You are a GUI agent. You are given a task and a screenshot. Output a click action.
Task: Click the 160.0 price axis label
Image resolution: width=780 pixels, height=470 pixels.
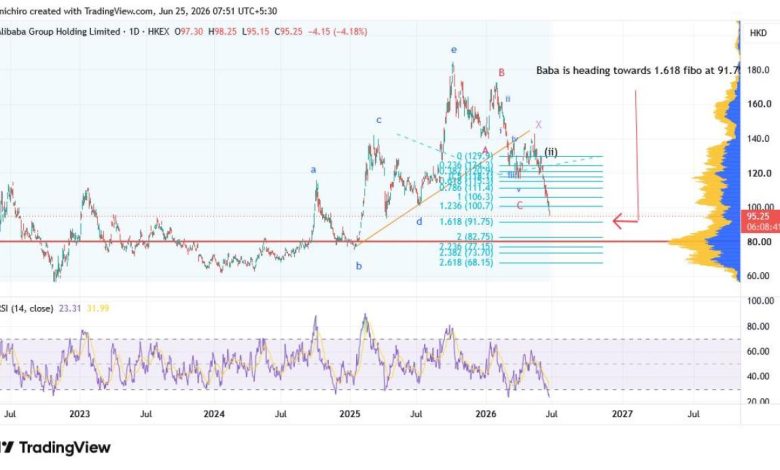[x=760, y=104]
